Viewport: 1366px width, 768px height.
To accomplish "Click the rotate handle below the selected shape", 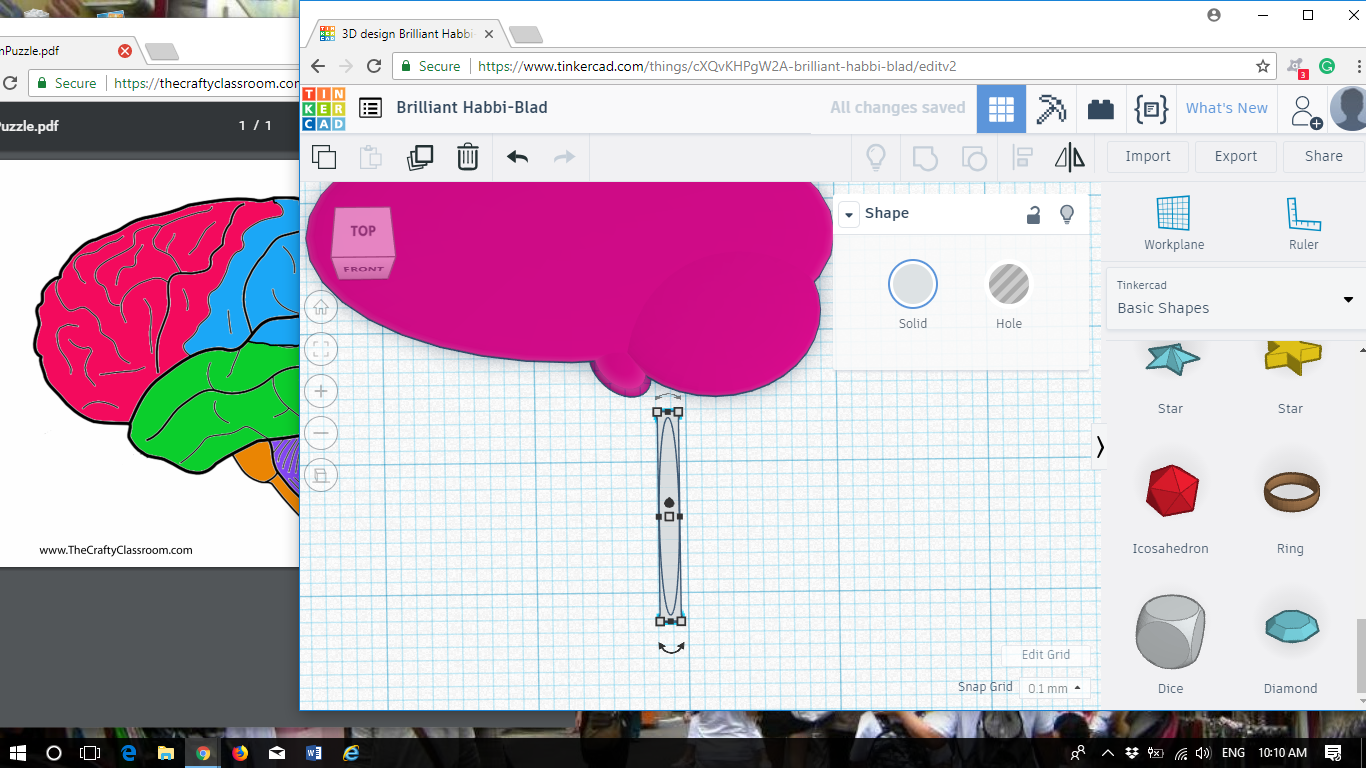I will (671, 647).
